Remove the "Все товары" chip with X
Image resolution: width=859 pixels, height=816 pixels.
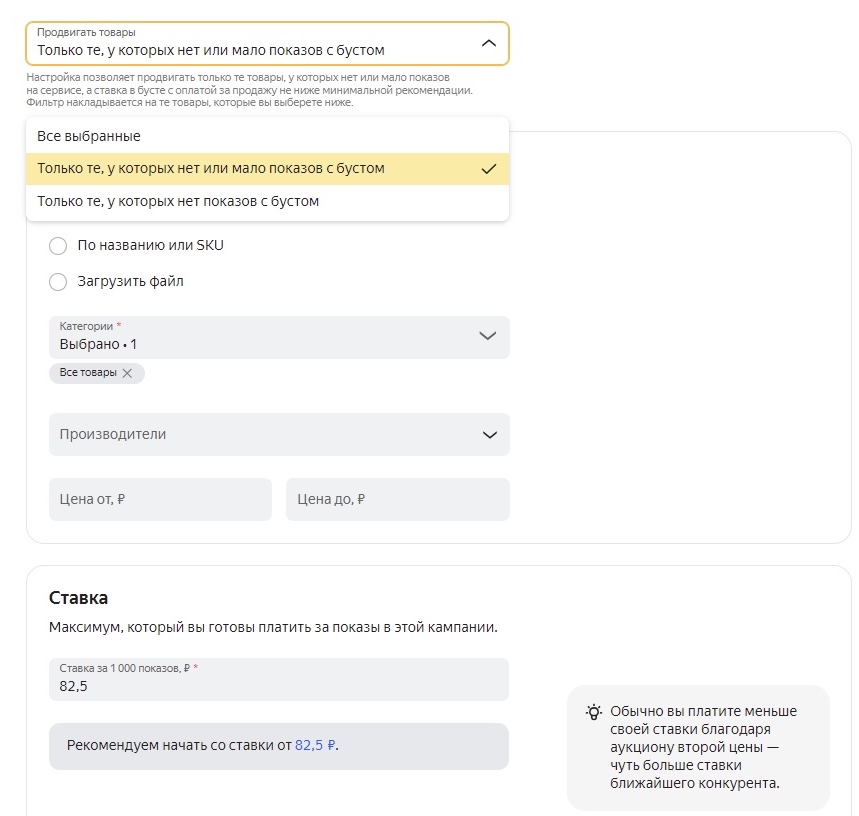pyautogui.click(x=127, y=373)
